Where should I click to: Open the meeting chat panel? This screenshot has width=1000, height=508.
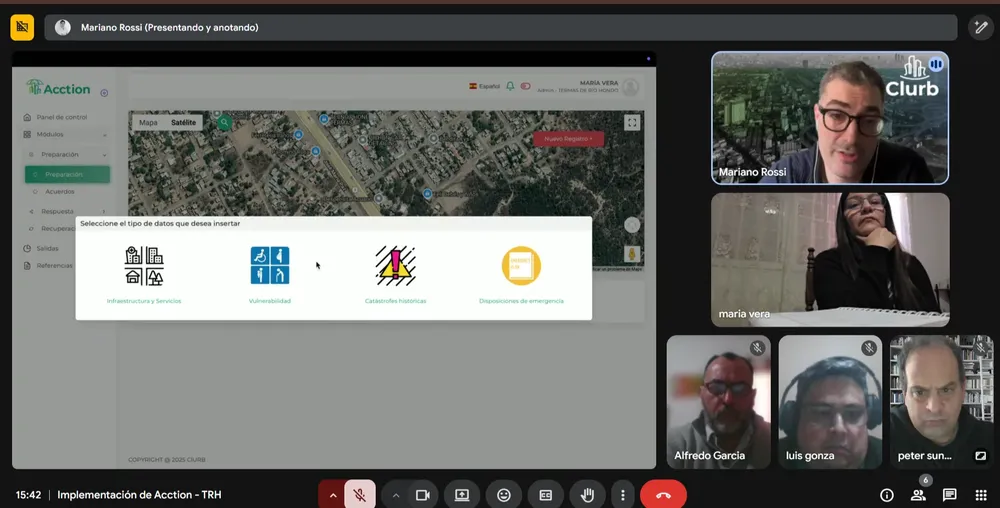point(950,495)
